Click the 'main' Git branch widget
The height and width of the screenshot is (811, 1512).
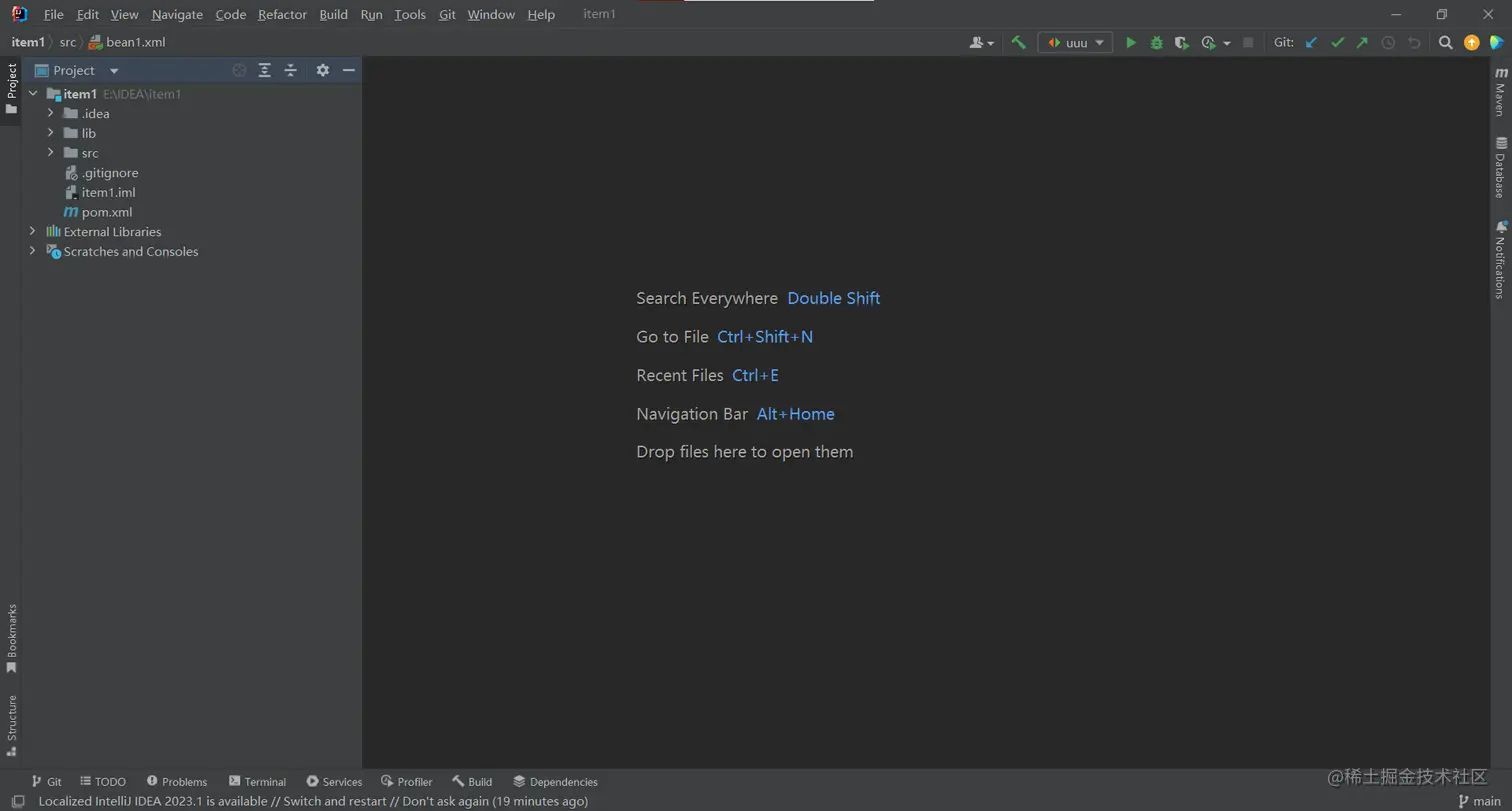[1480, 801]
